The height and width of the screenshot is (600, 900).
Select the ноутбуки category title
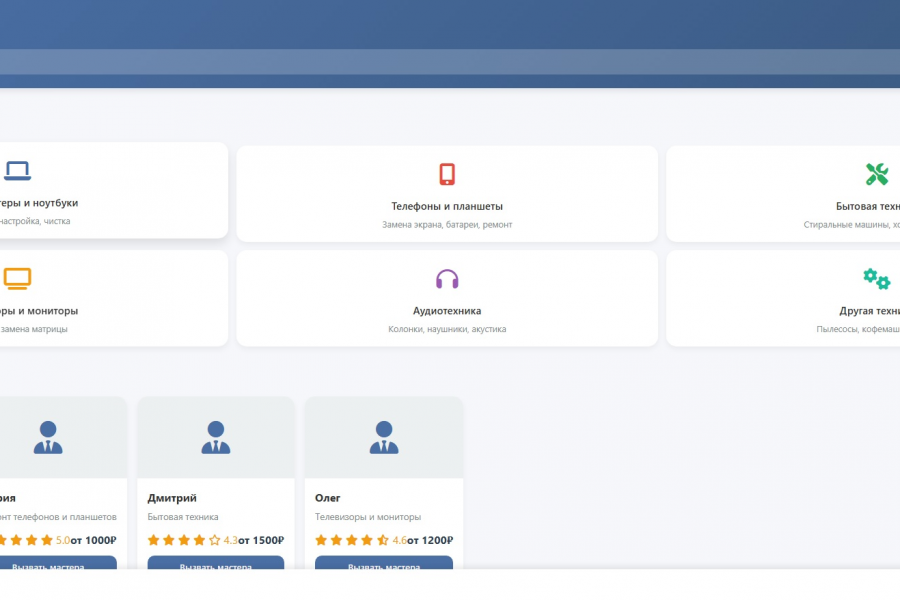tap(39, 203)
